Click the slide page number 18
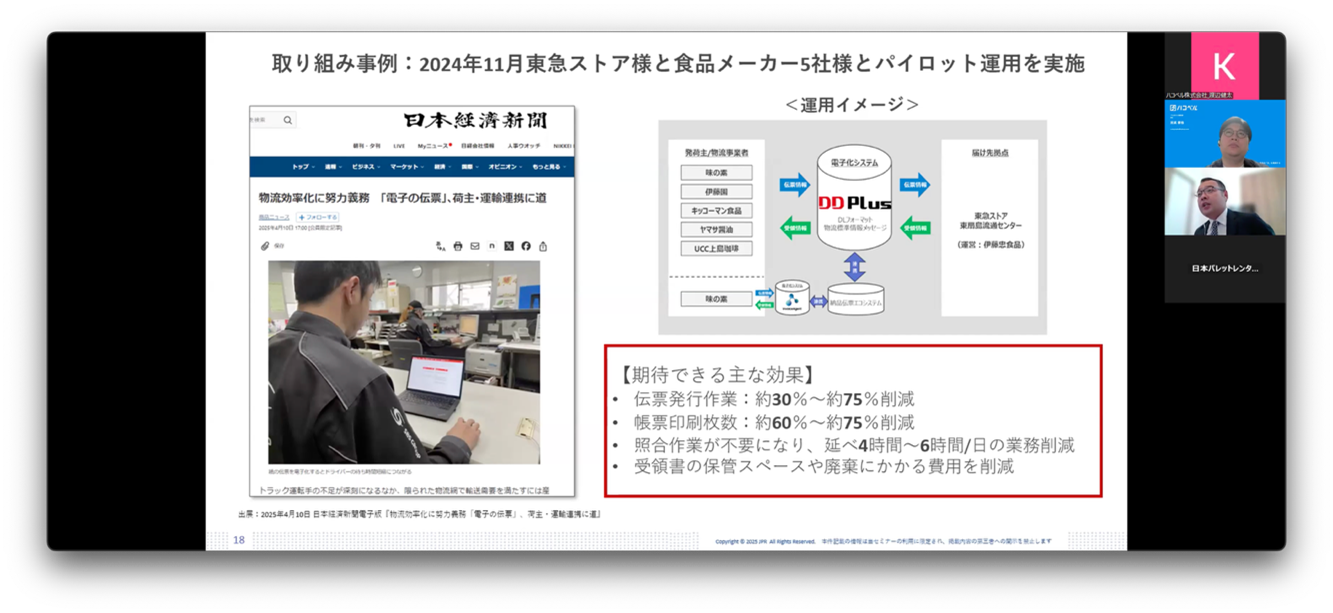The width and height of the screenshot is (1333, 613). tap(239, 540)
